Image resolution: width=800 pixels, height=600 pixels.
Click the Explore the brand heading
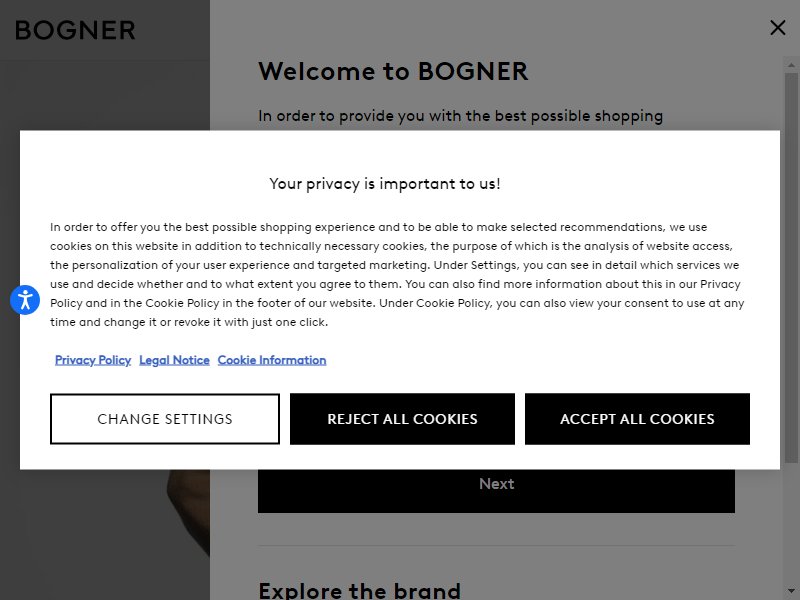359,590
